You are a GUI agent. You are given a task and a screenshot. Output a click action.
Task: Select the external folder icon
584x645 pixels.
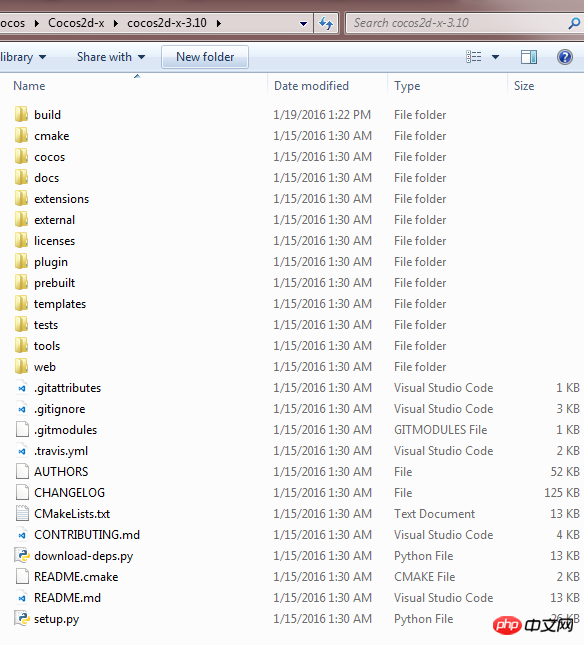[x=21, y=219]
